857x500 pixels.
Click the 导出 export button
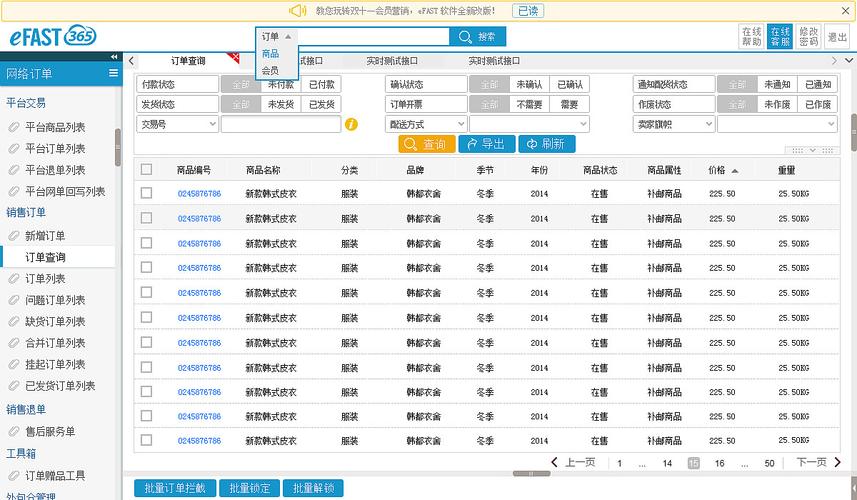tap(486, 144)
